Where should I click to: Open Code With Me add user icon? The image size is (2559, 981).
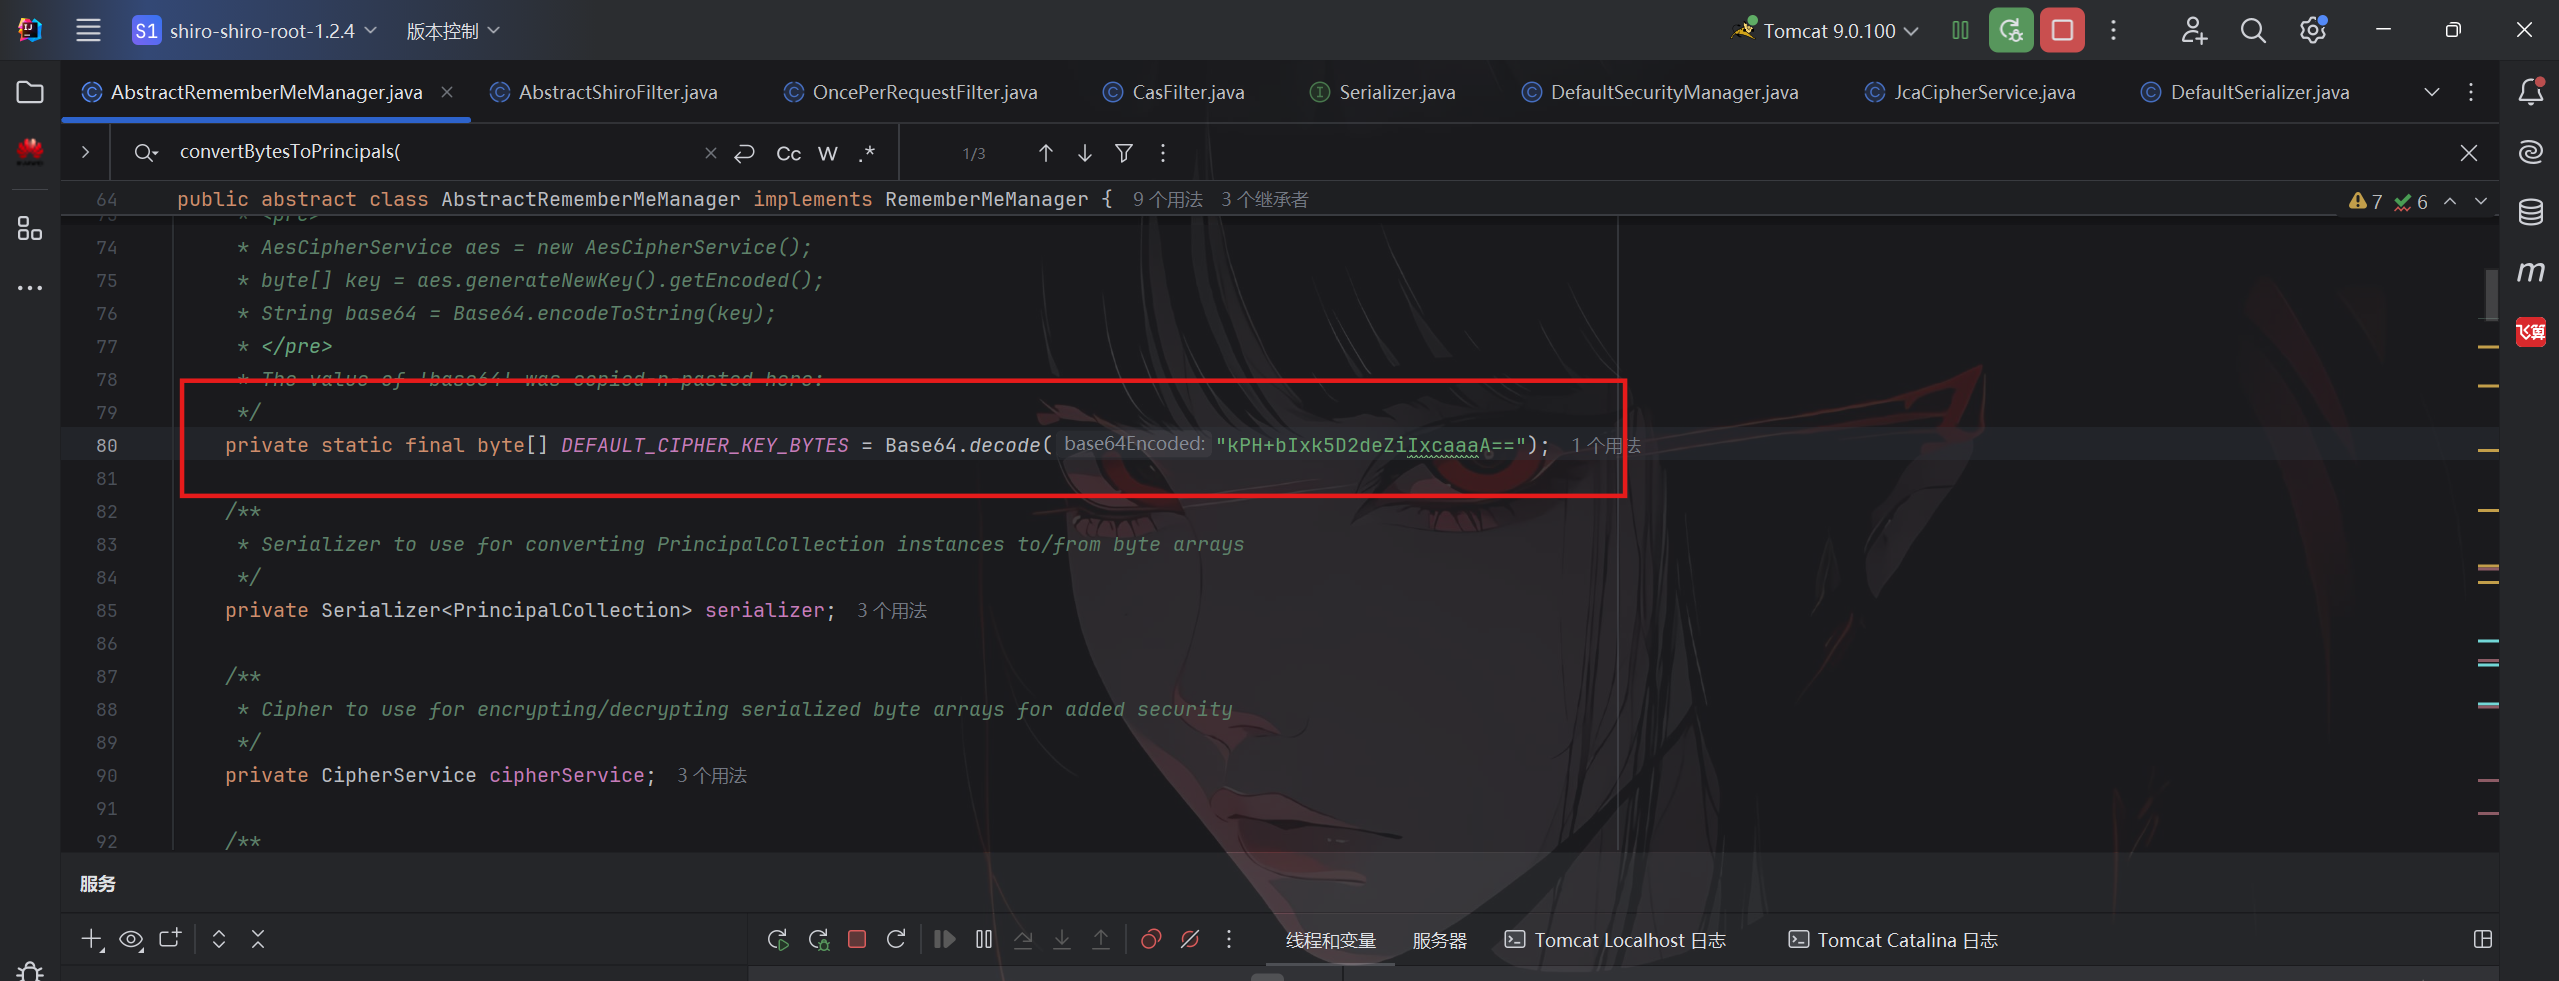coord(2193,30)
